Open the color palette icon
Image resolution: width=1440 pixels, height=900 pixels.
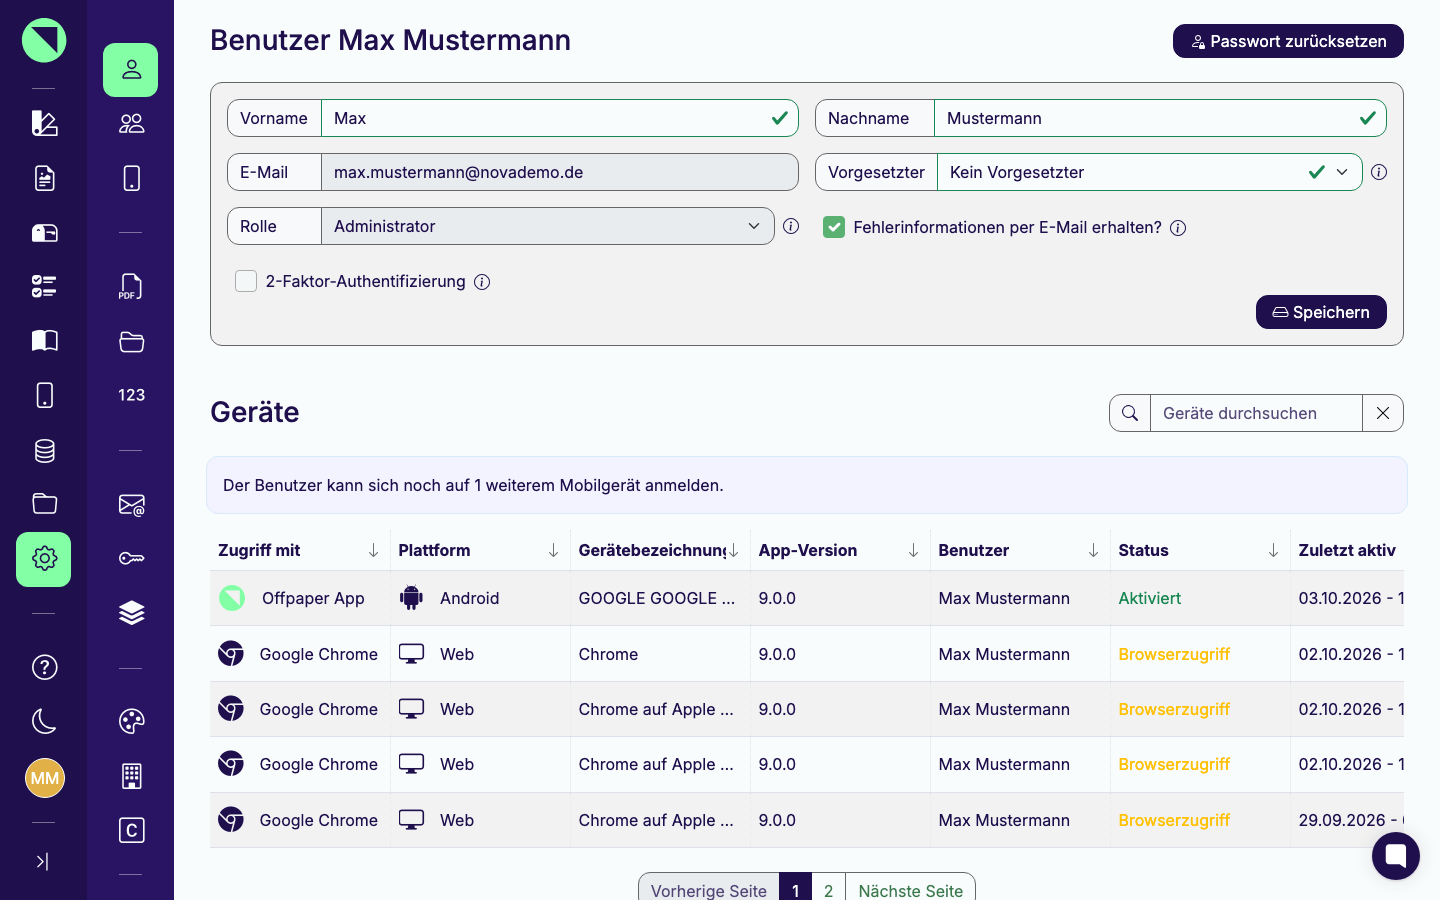tap(131, 721)
